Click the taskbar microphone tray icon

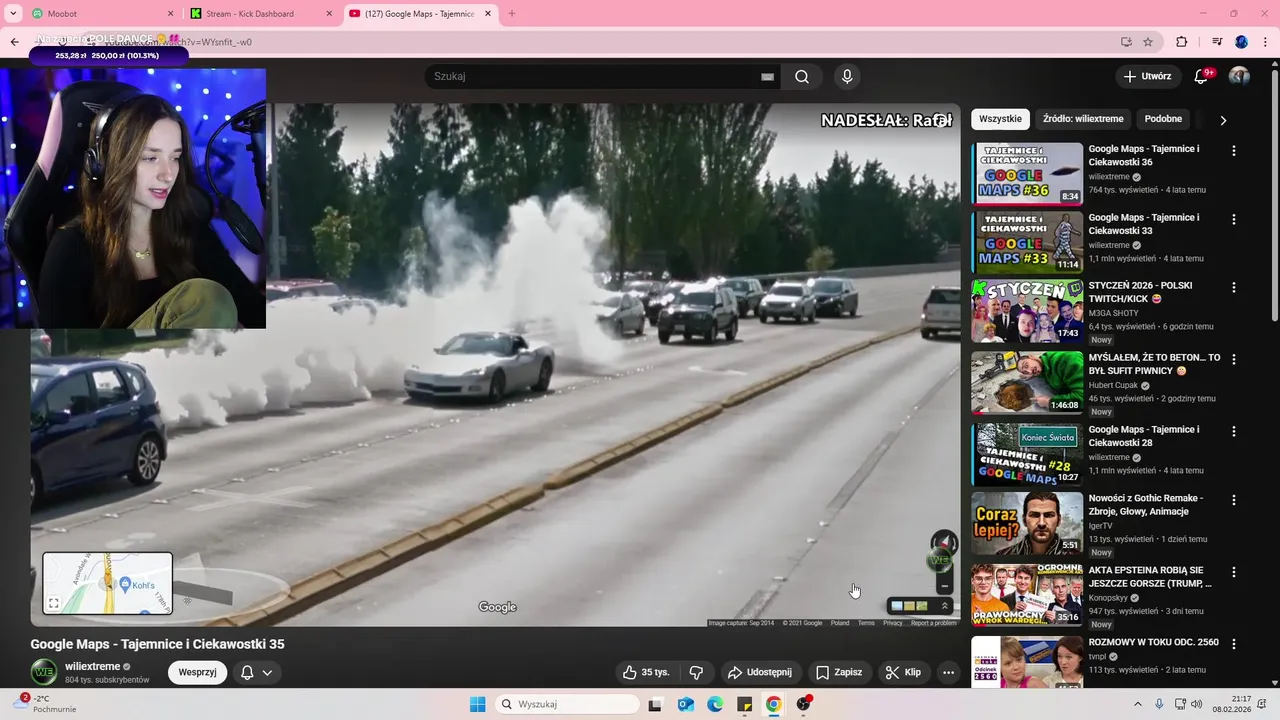[x=1159, y=704]
